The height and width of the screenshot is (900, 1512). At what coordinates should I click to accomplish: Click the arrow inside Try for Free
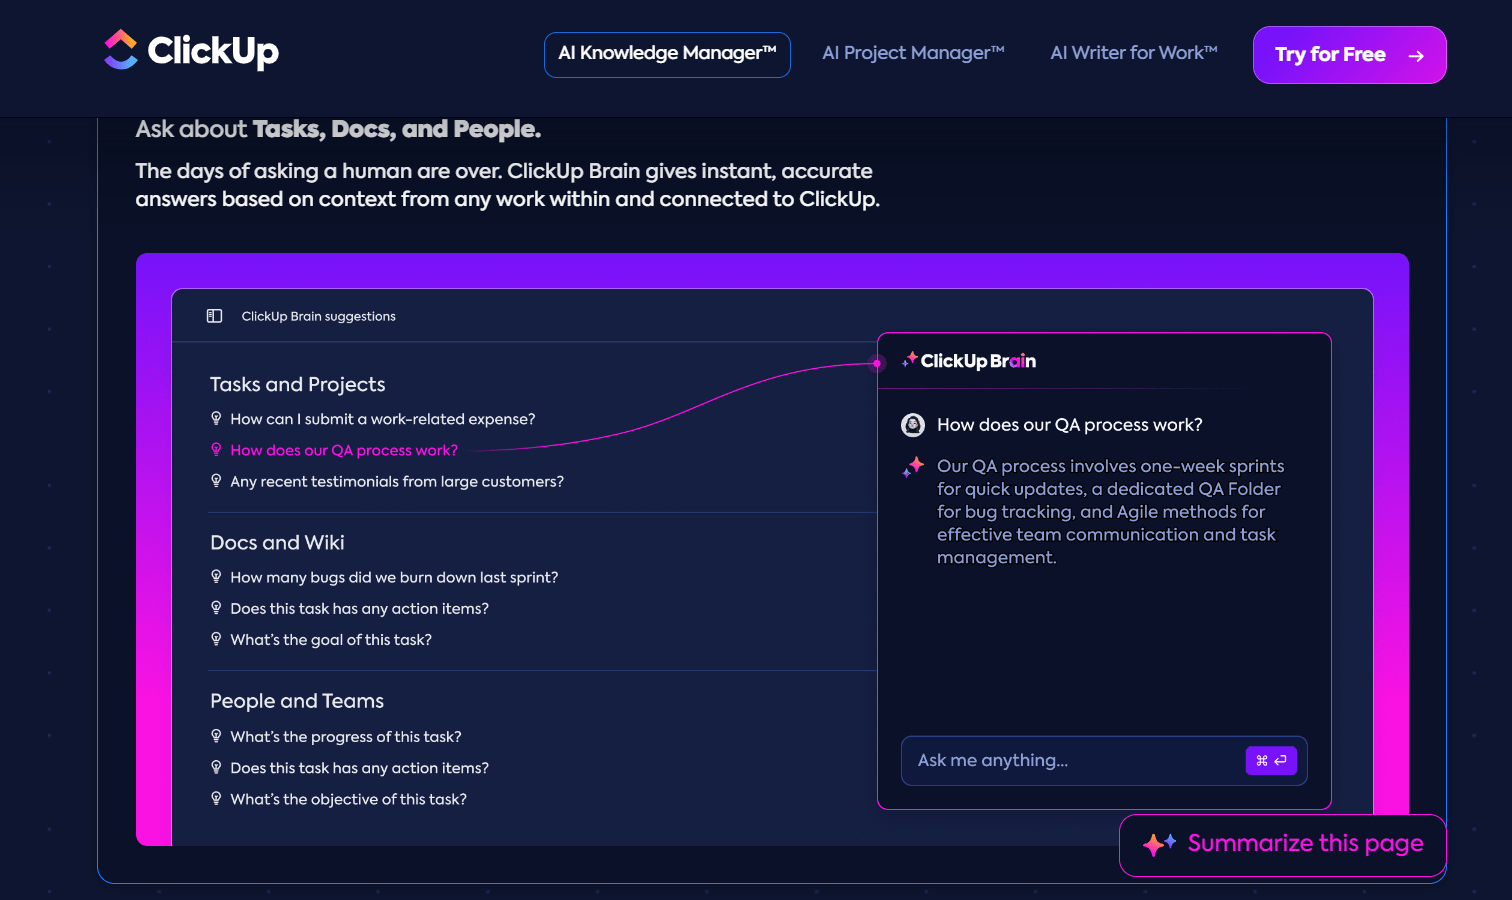[x=1416, y=56]
